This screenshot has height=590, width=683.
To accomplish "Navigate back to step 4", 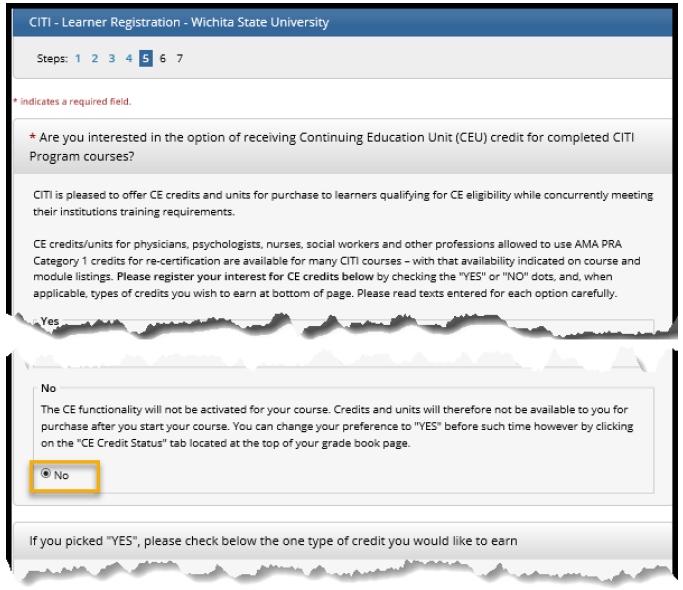I will point(129,59).
